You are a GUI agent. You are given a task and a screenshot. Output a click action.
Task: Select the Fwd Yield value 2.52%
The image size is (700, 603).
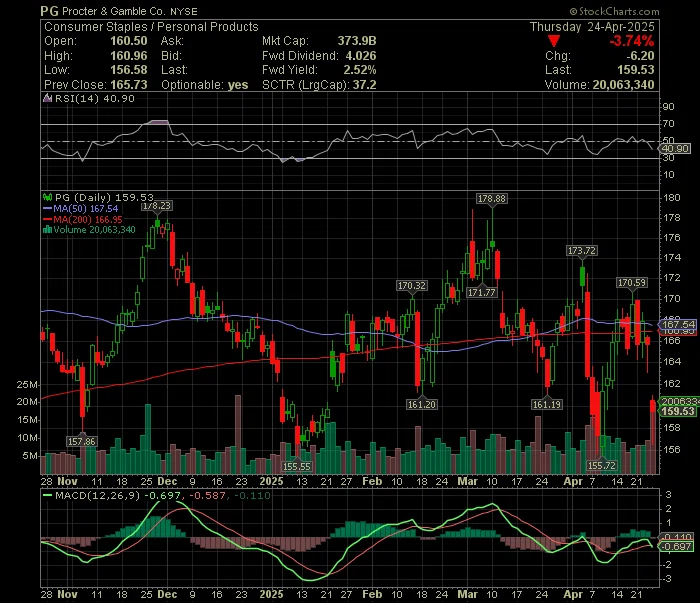point(360,70)
